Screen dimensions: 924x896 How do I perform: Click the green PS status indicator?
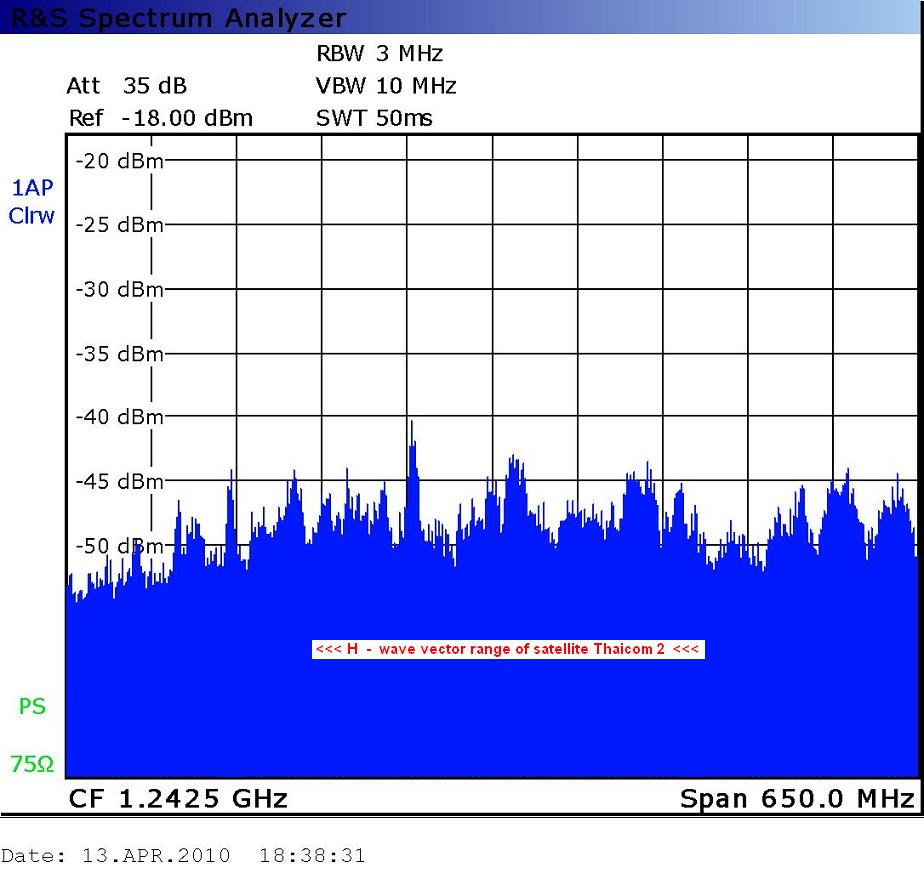pyautogui.click(x=32, y=707)
